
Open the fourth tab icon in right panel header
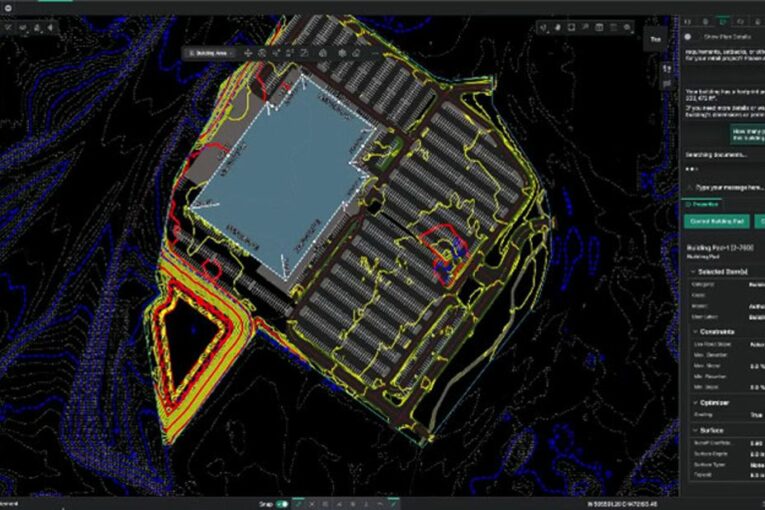741,21
